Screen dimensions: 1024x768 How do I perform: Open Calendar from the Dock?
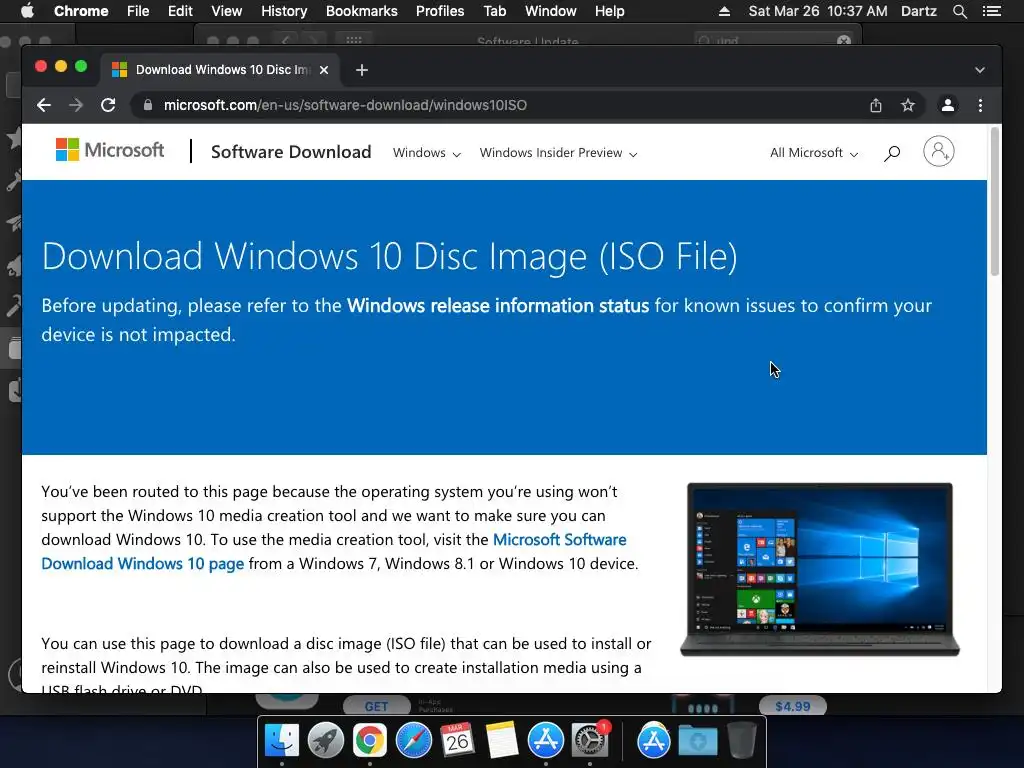(x=457, y=740)
